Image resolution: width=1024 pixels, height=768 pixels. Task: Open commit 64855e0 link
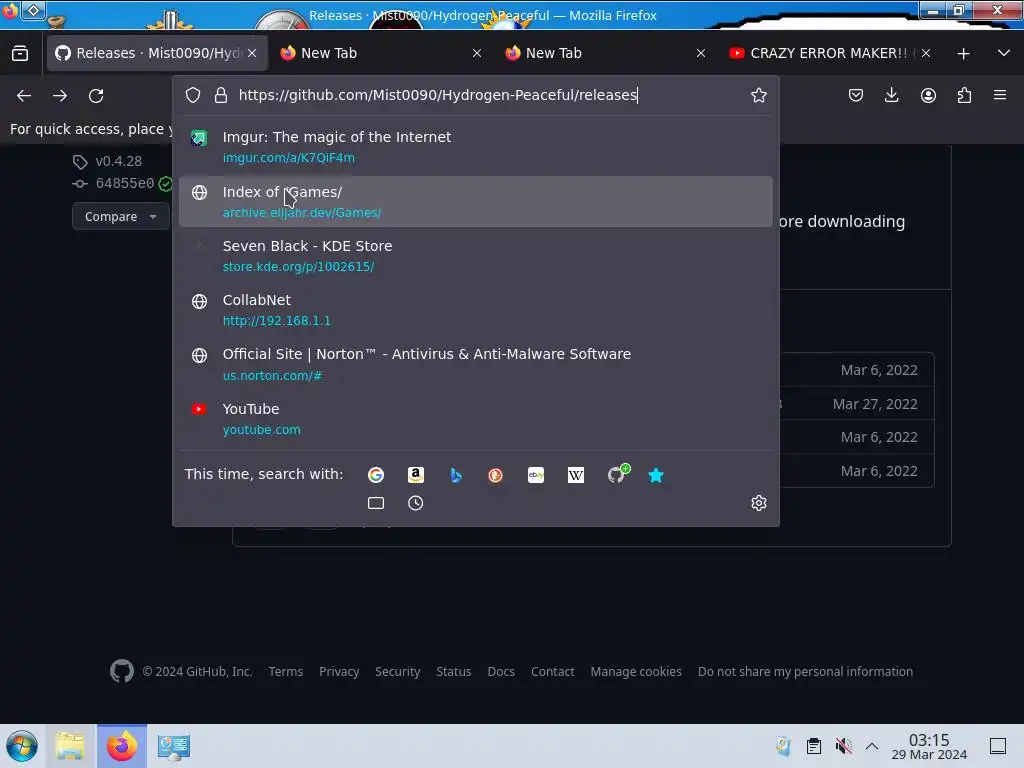click(x=125, y=184)
